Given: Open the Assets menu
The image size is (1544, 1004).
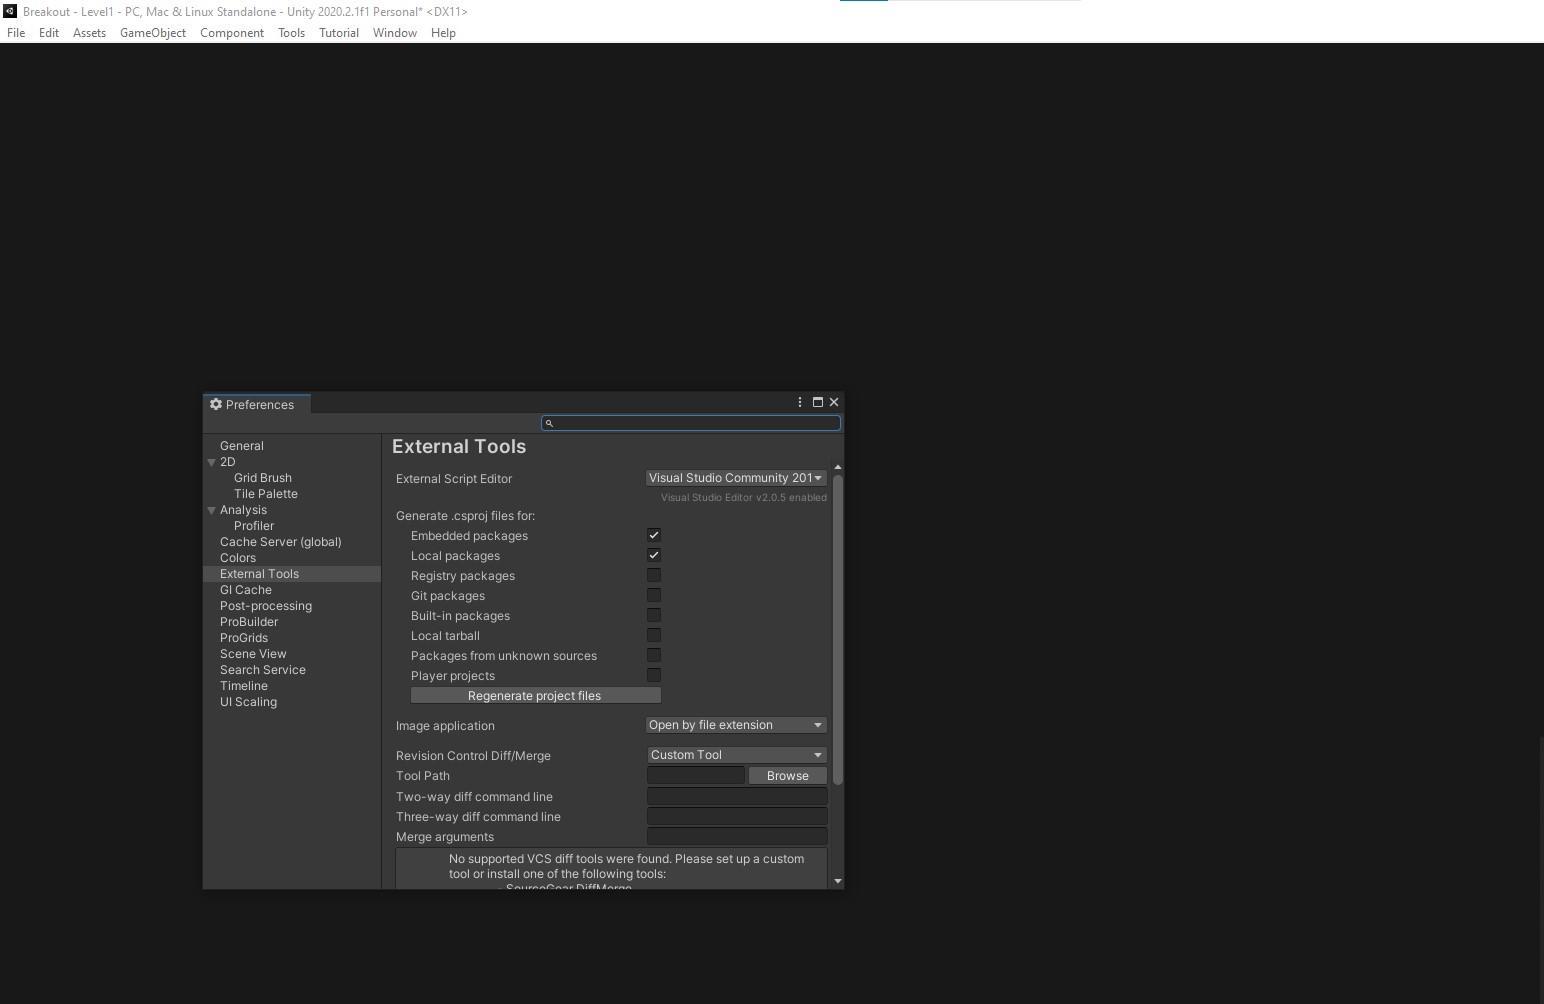Looking at the screenshot, I should pyautogui.click(x=89, y=33).
